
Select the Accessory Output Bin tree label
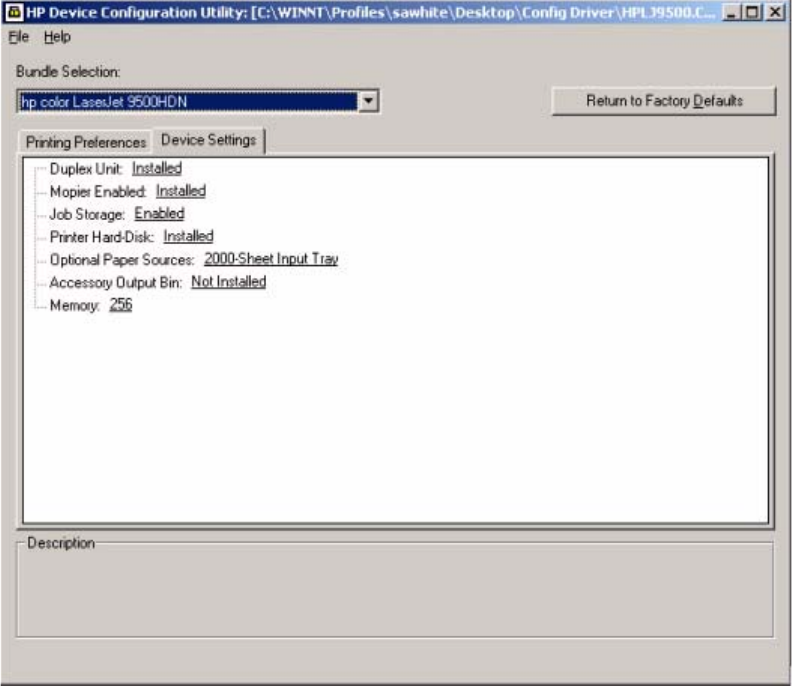click(116, 282)
